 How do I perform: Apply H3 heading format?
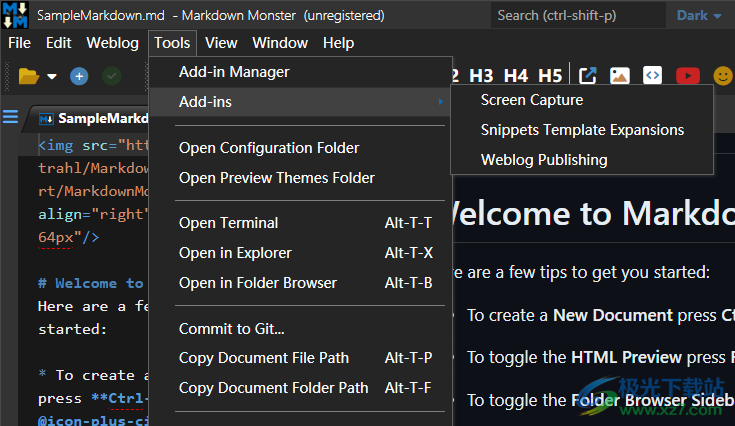coord(481,75)
